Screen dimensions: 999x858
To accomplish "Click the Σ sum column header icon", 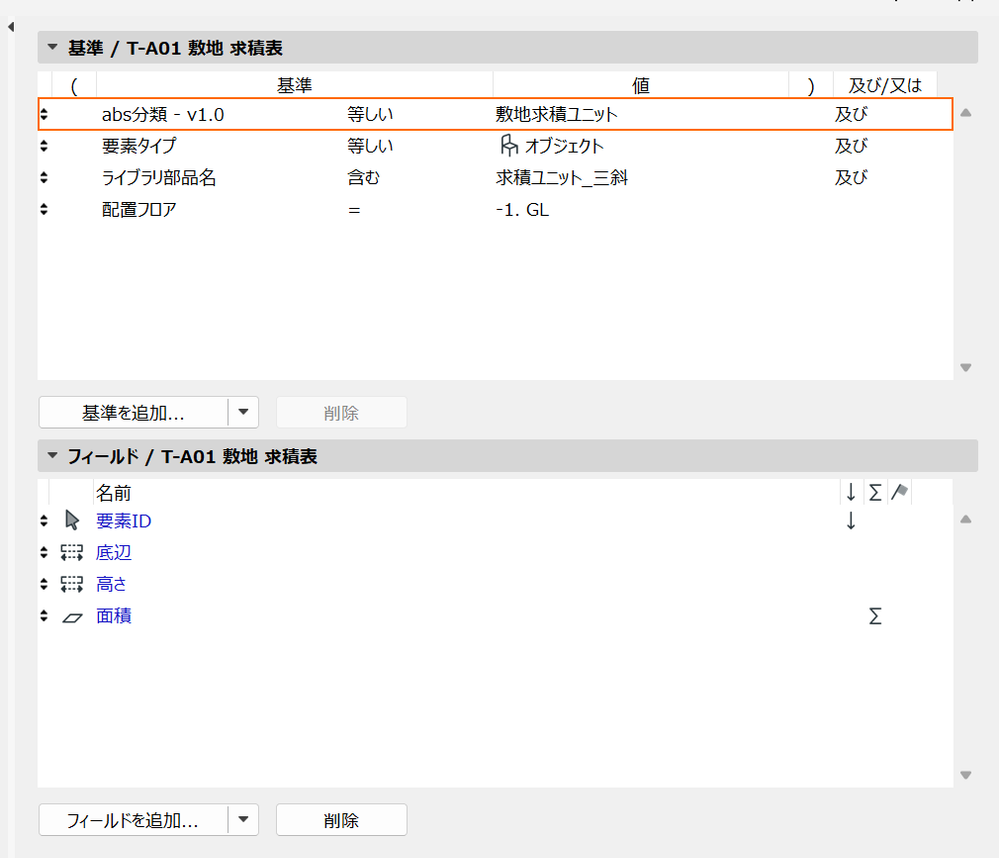I will 875,492.
